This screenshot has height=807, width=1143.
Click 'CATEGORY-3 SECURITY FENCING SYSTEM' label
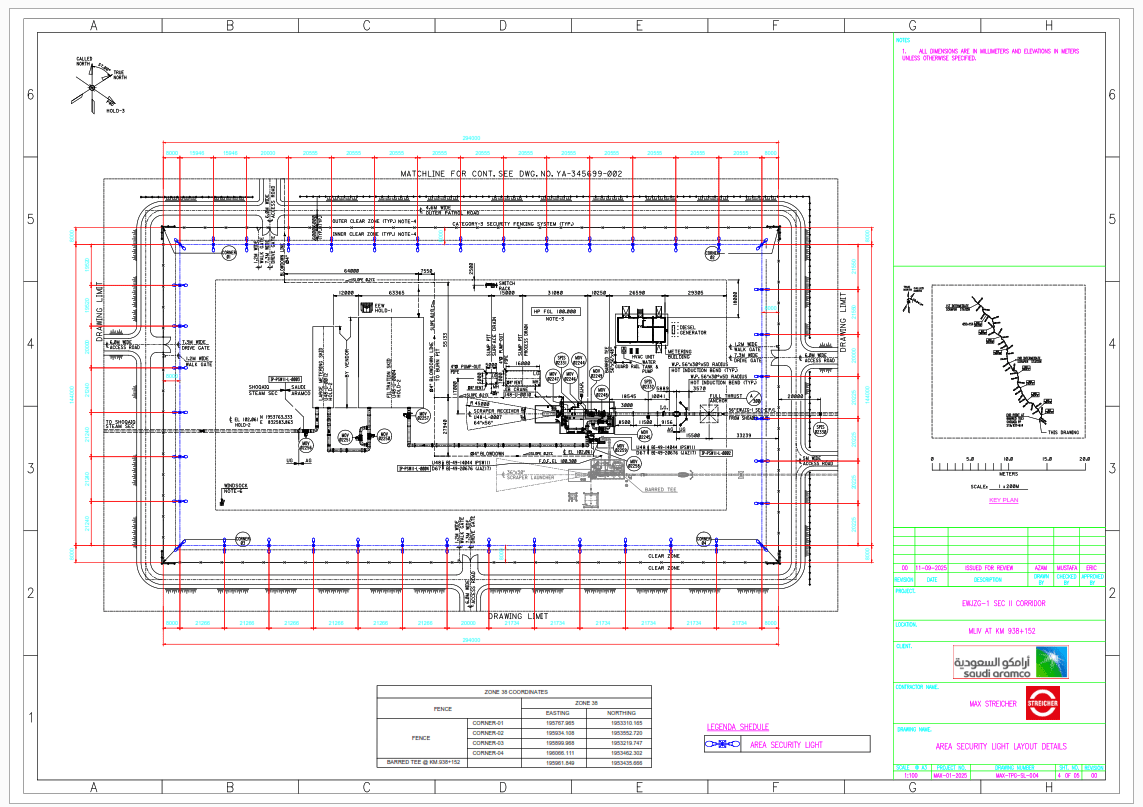[513, 224]
